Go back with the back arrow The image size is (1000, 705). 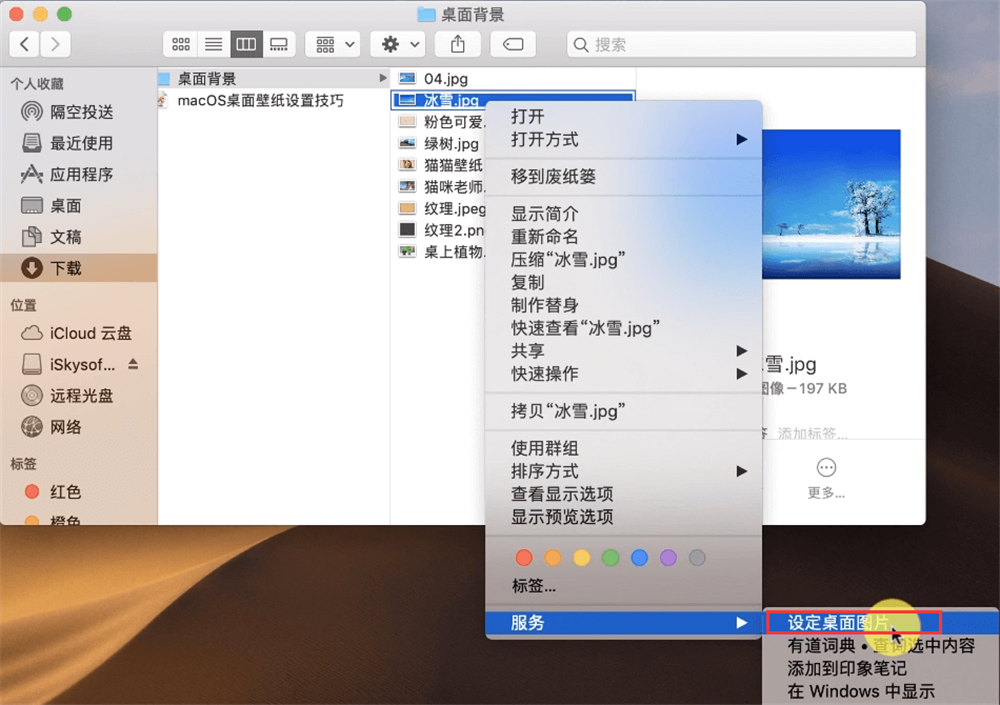pyautogui.click(x=25, y=44)
